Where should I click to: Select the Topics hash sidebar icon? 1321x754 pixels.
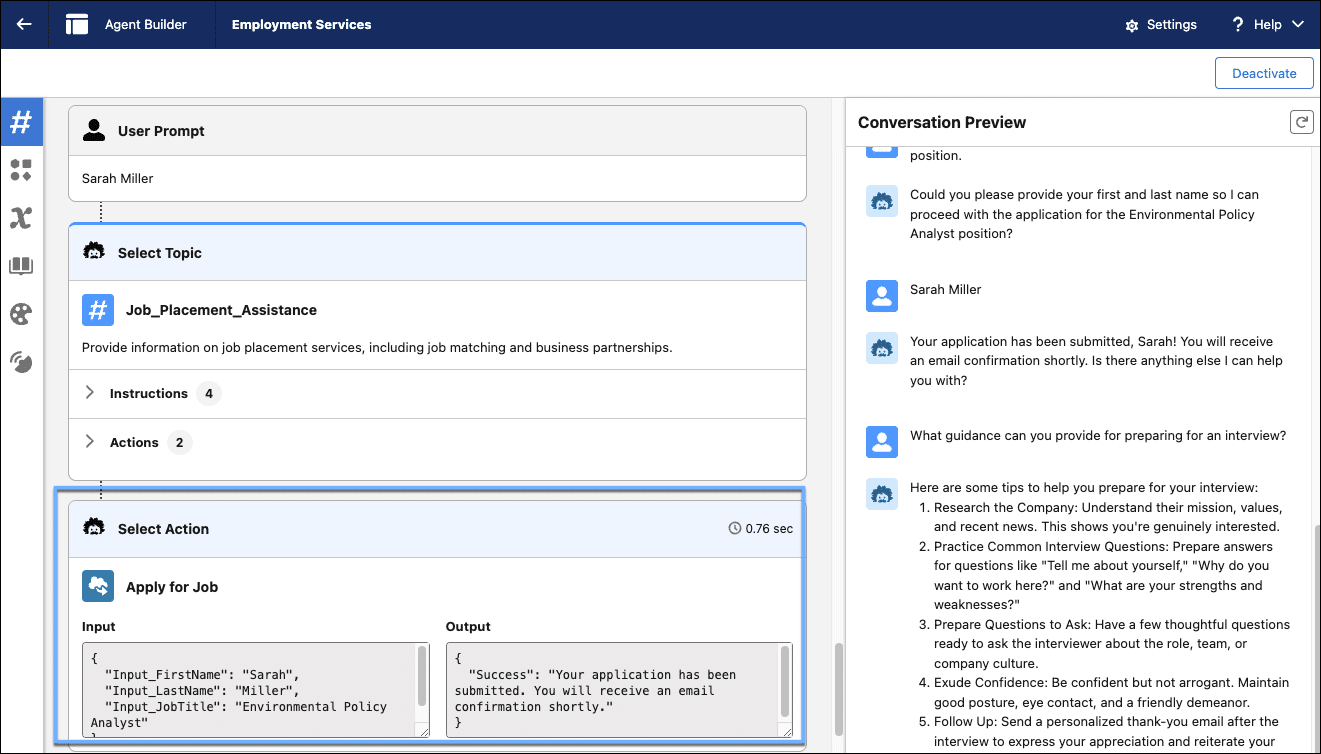[21, 122]
